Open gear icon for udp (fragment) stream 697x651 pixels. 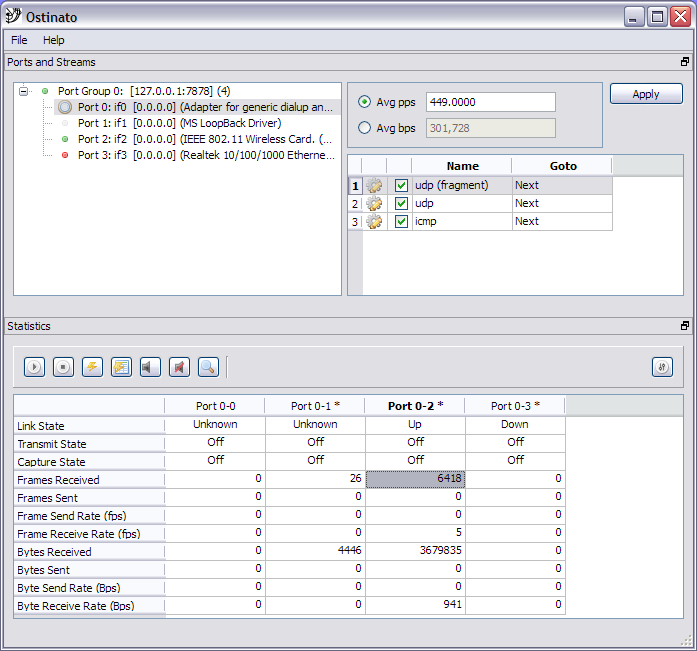[x=374, y=185]
